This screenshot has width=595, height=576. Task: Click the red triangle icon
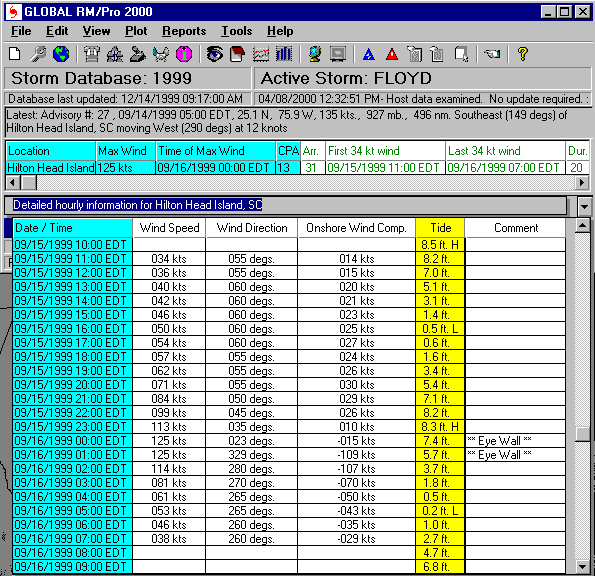click(x=392, y=55)
